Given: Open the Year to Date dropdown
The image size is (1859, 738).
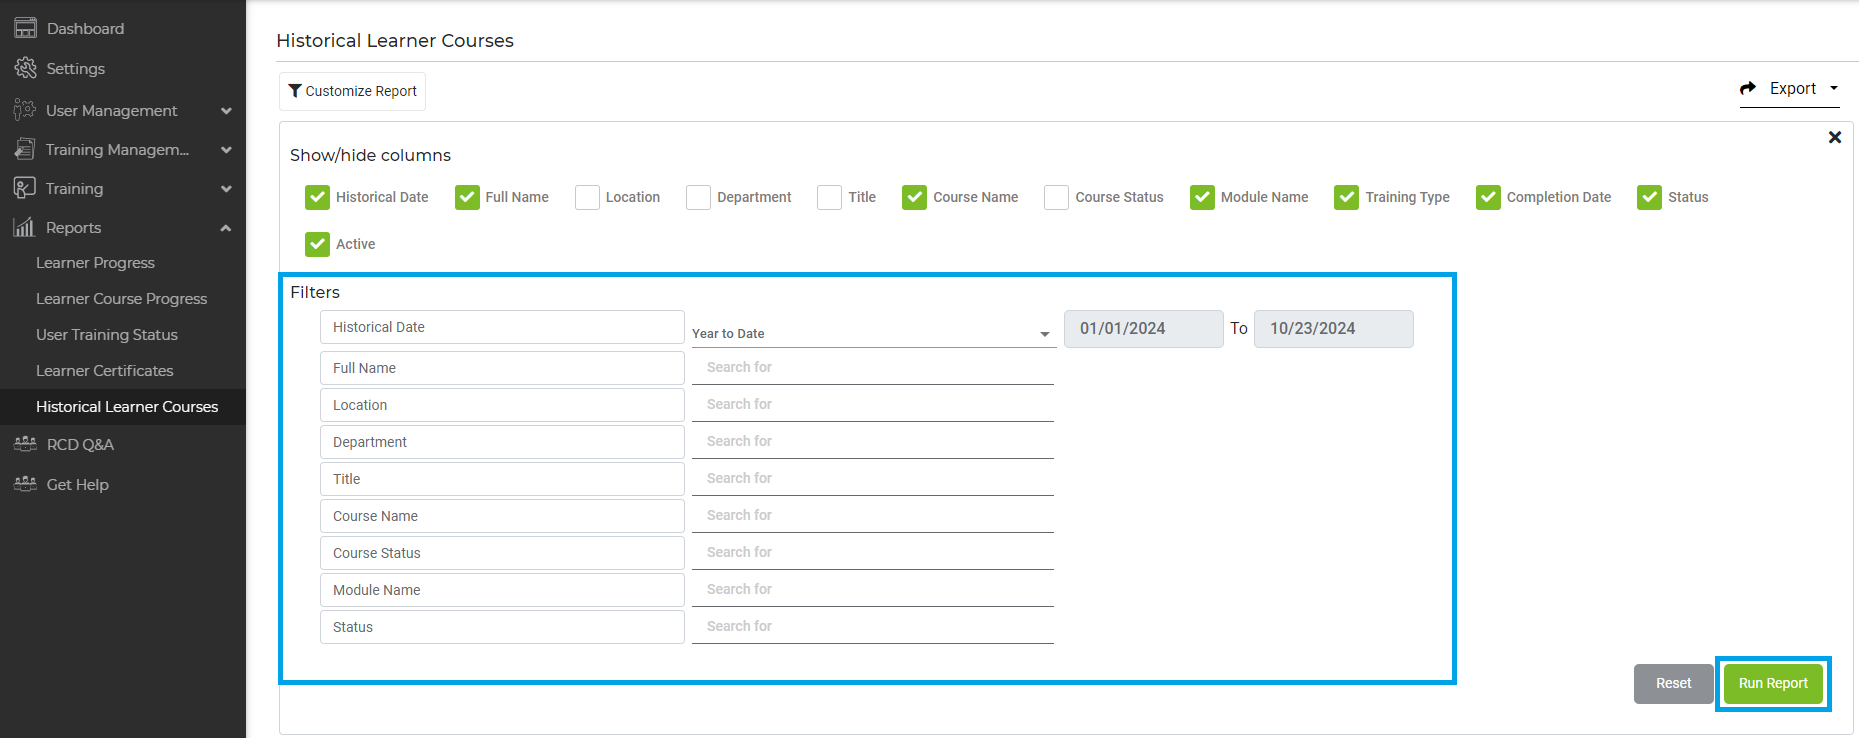Looking at the screenshot, I should pos(871,333).
